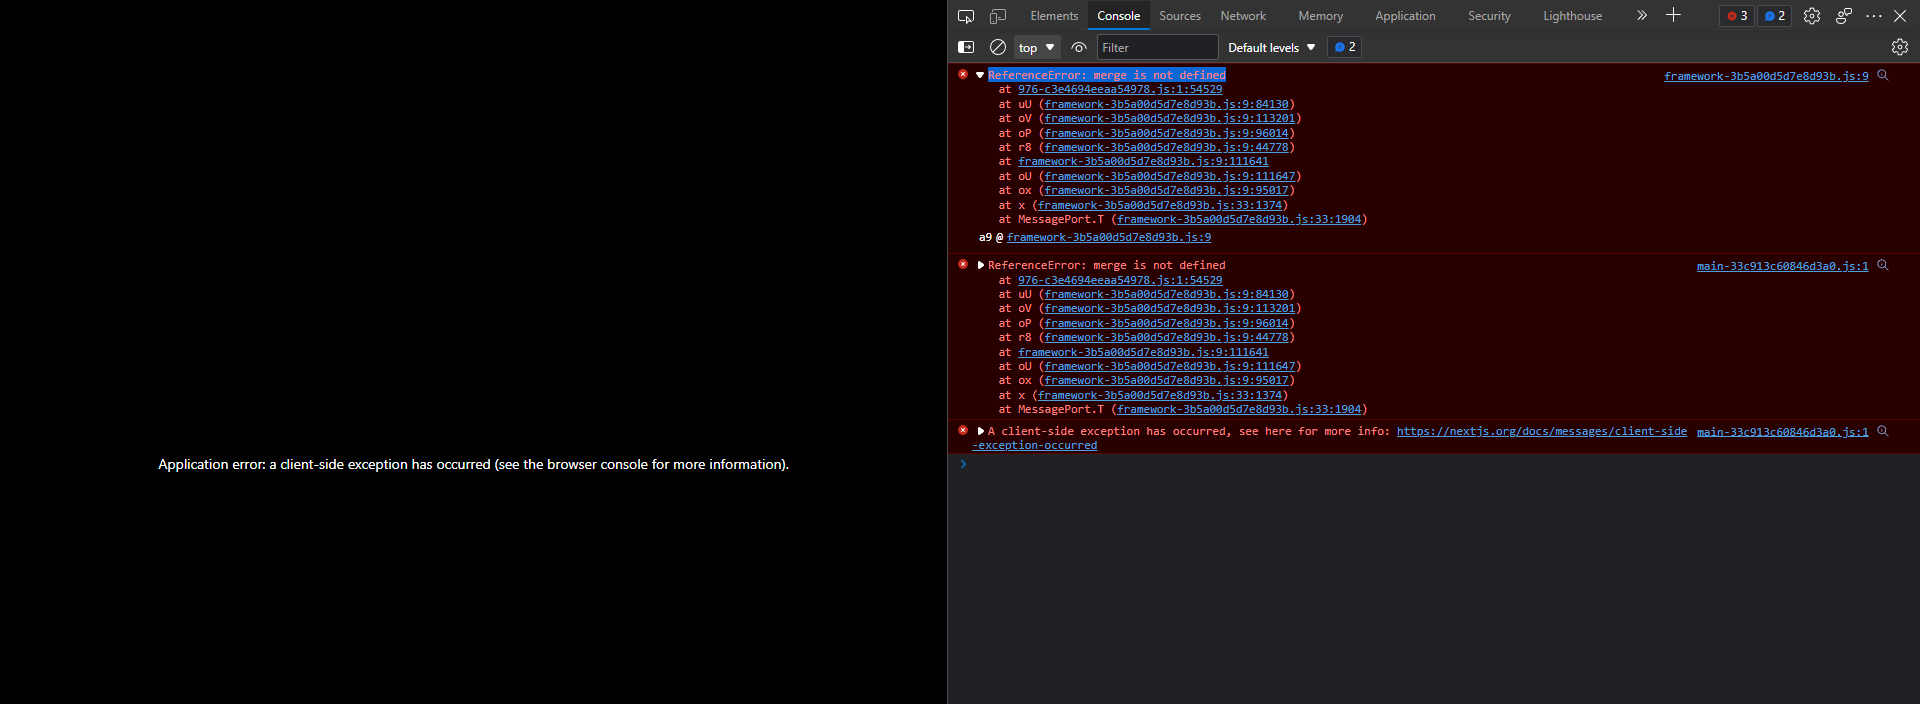
Task: Open the a9 @ framework-3b5a00d5d7e8d93b.js:9 link
Action: coord(1109,237)
